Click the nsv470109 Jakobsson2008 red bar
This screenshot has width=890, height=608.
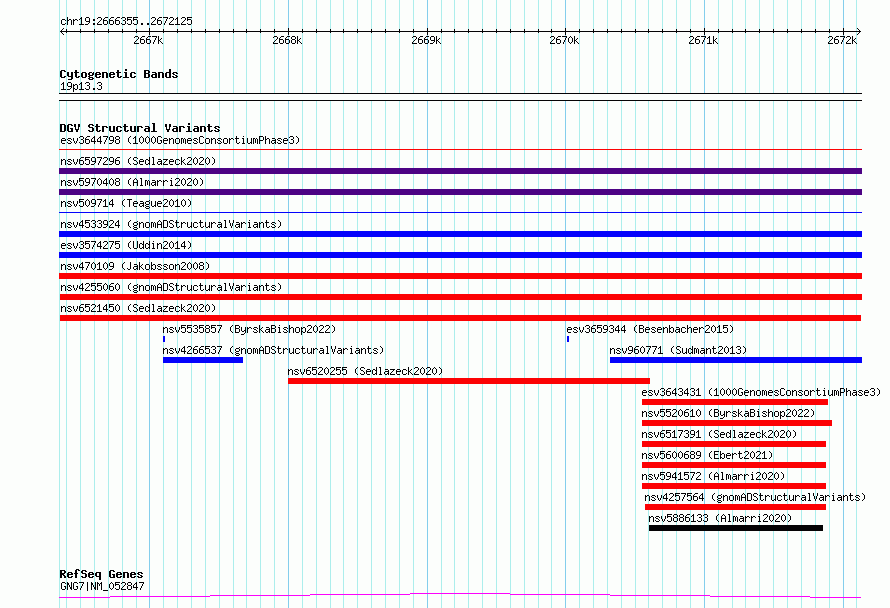coord(460,276)
